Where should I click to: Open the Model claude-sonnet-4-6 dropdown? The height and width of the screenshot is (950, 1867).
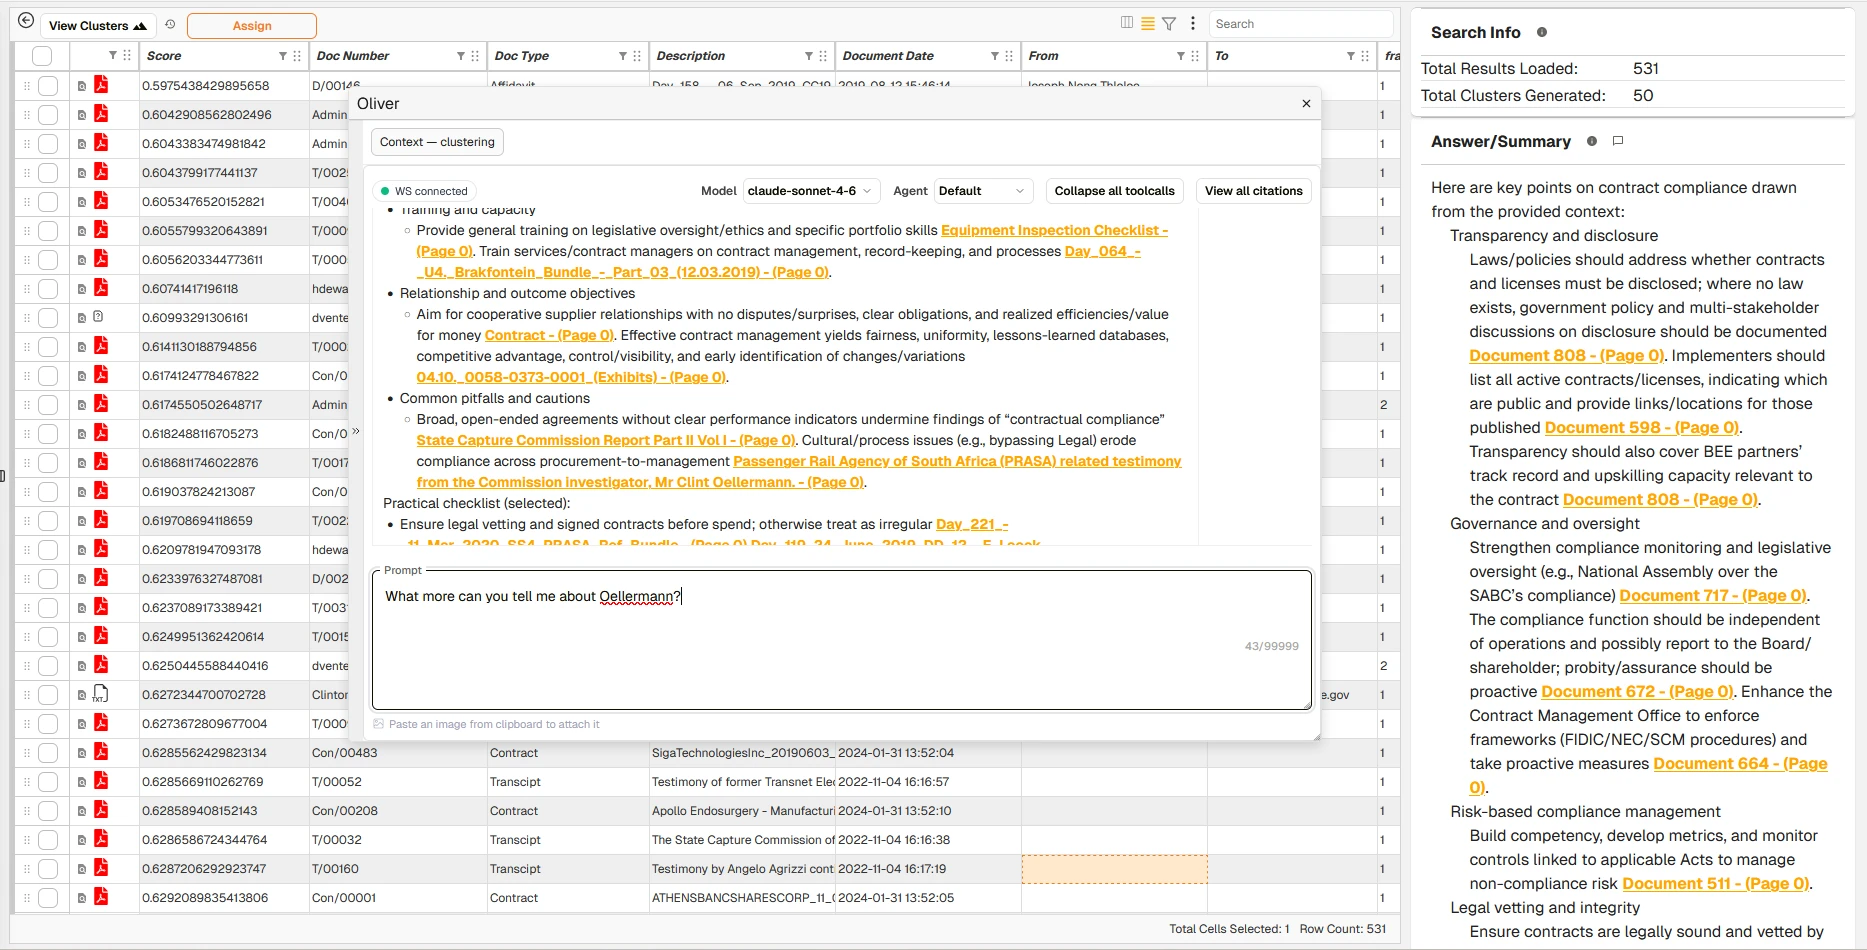[x=811, y=191]
